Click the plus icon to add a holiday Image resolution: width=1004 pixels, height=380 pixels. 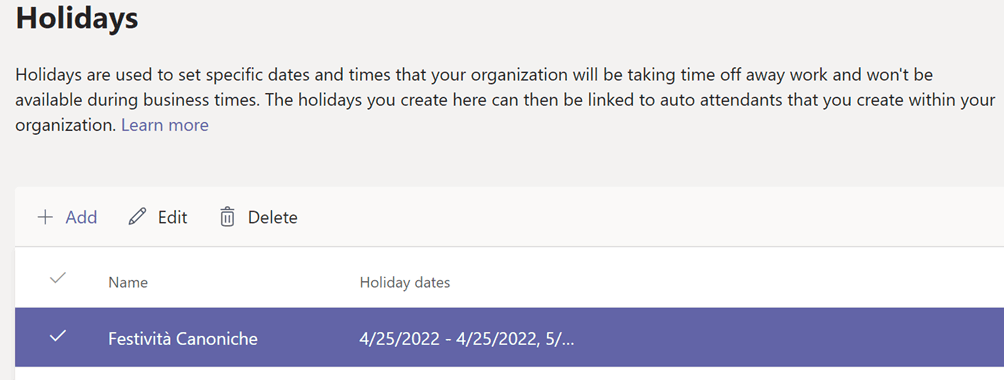pos(45,217)
